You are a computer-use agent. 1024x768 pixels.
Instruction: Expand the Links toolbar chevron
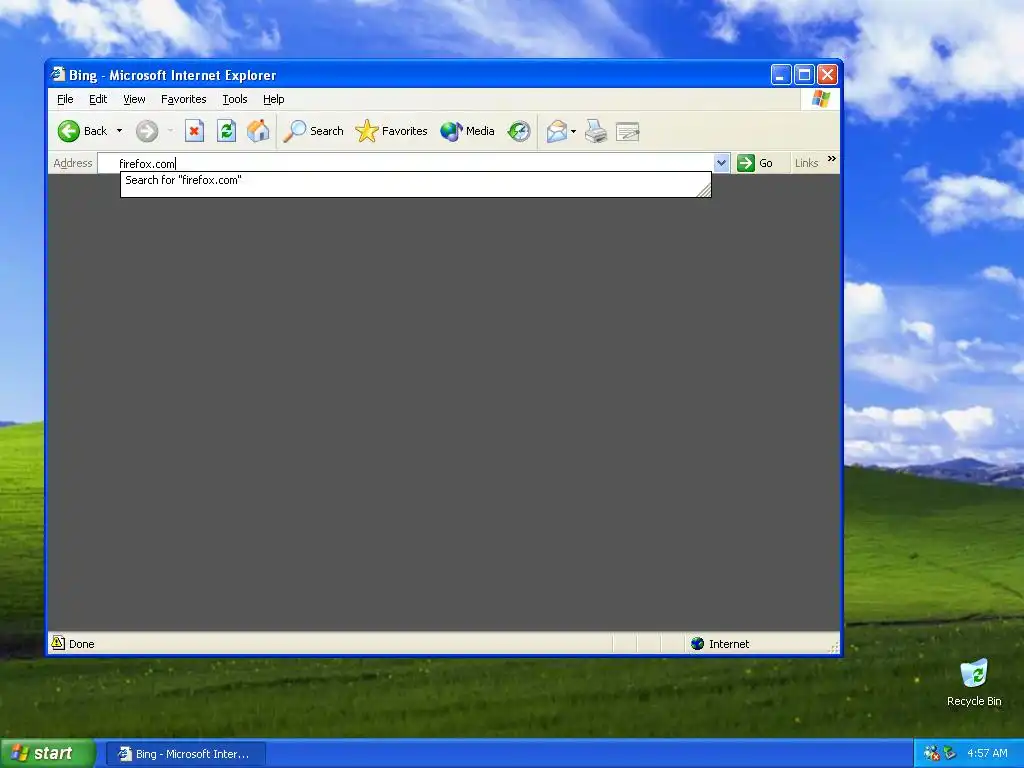click(831, 159)
